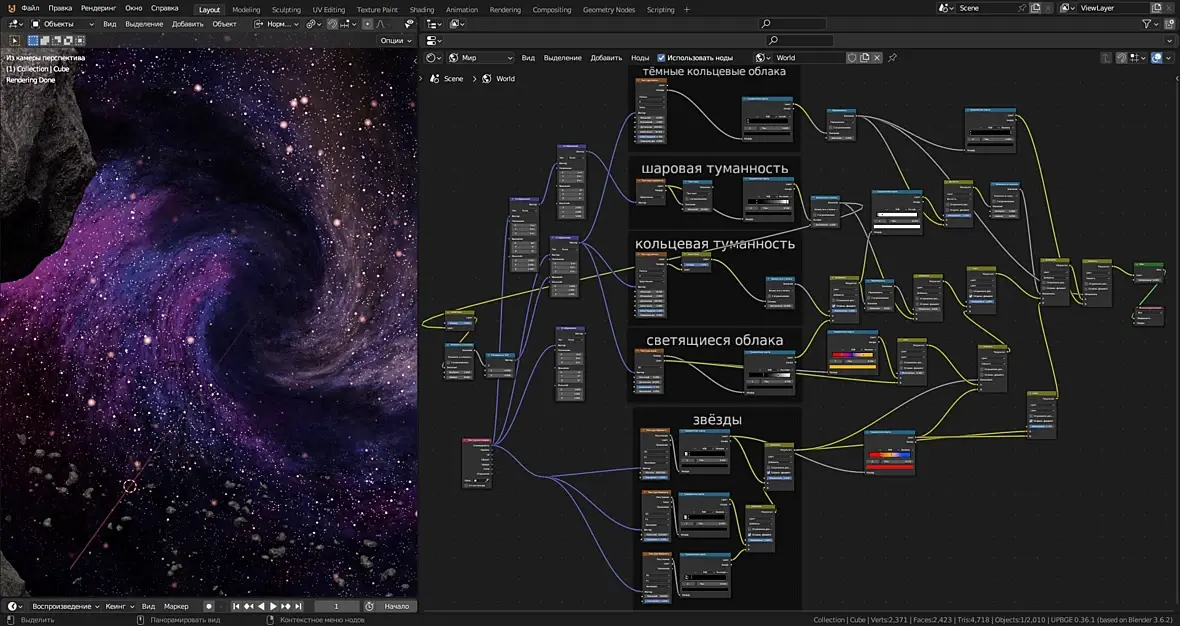Image resolution: width=1180 pixels, height=626 pixels.
Task: Click the fake user shield icon for World
Action: tap(852, 58)
